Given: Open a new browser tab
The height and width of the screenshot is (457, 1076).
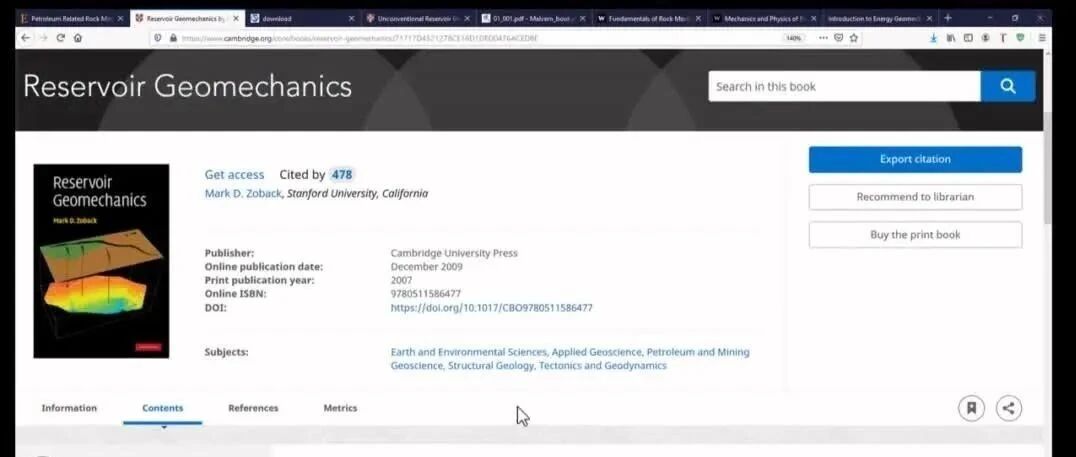Looking at the screenshot, I should pyautogui.click(x=948, y=18).
